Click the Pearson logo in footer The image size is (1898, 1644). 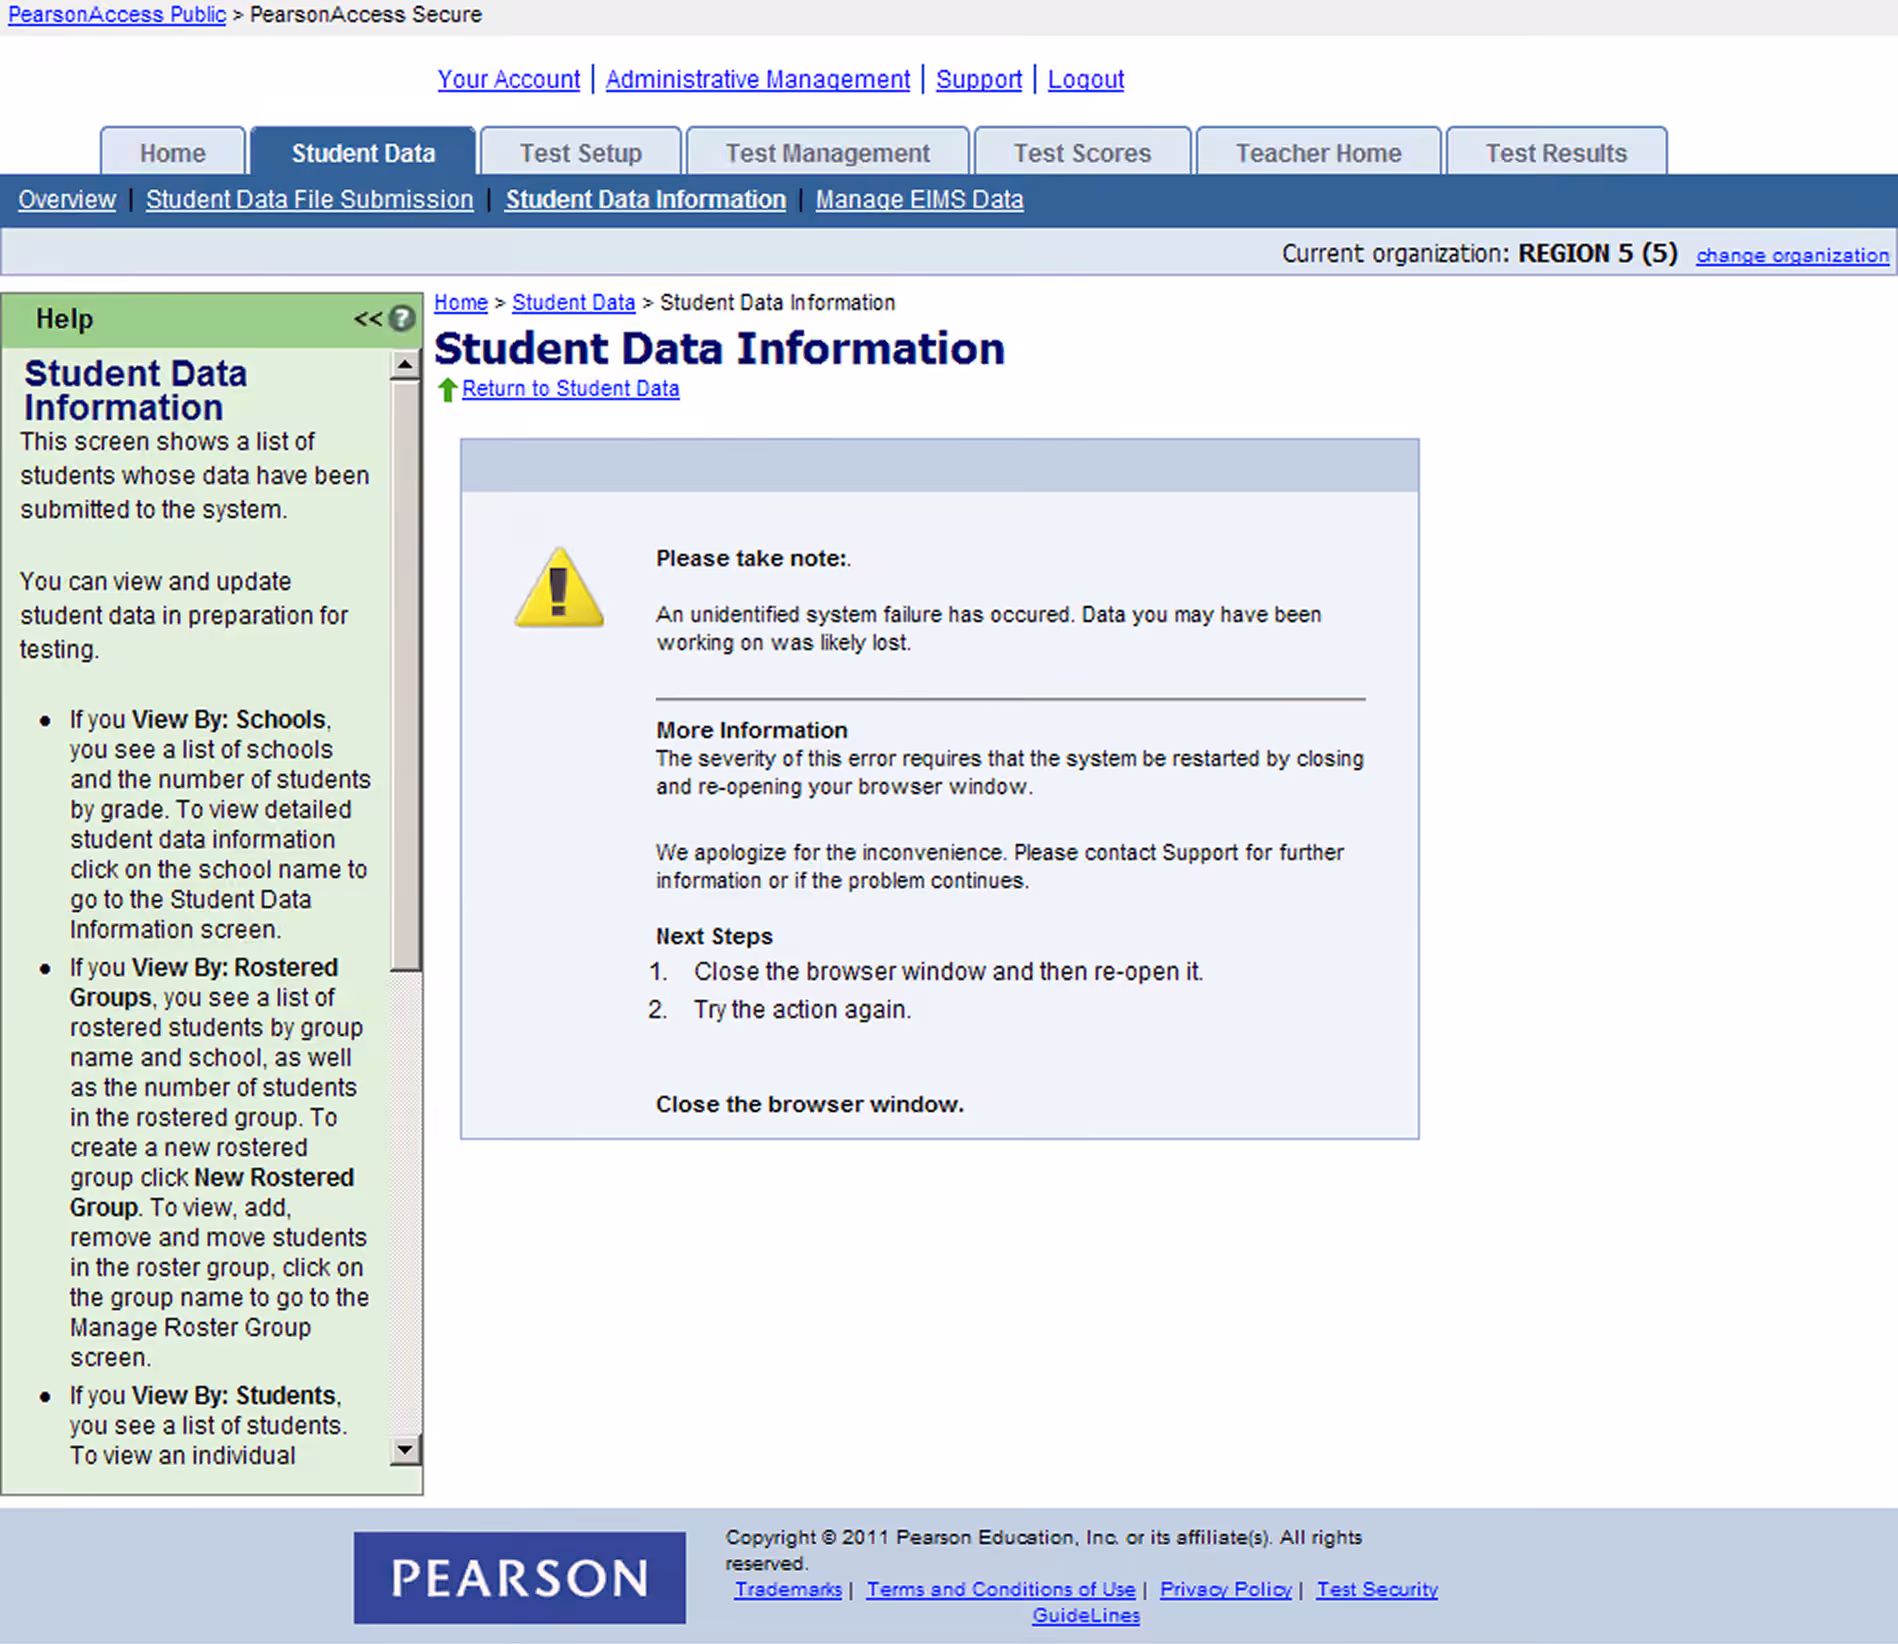[519, 1578]
